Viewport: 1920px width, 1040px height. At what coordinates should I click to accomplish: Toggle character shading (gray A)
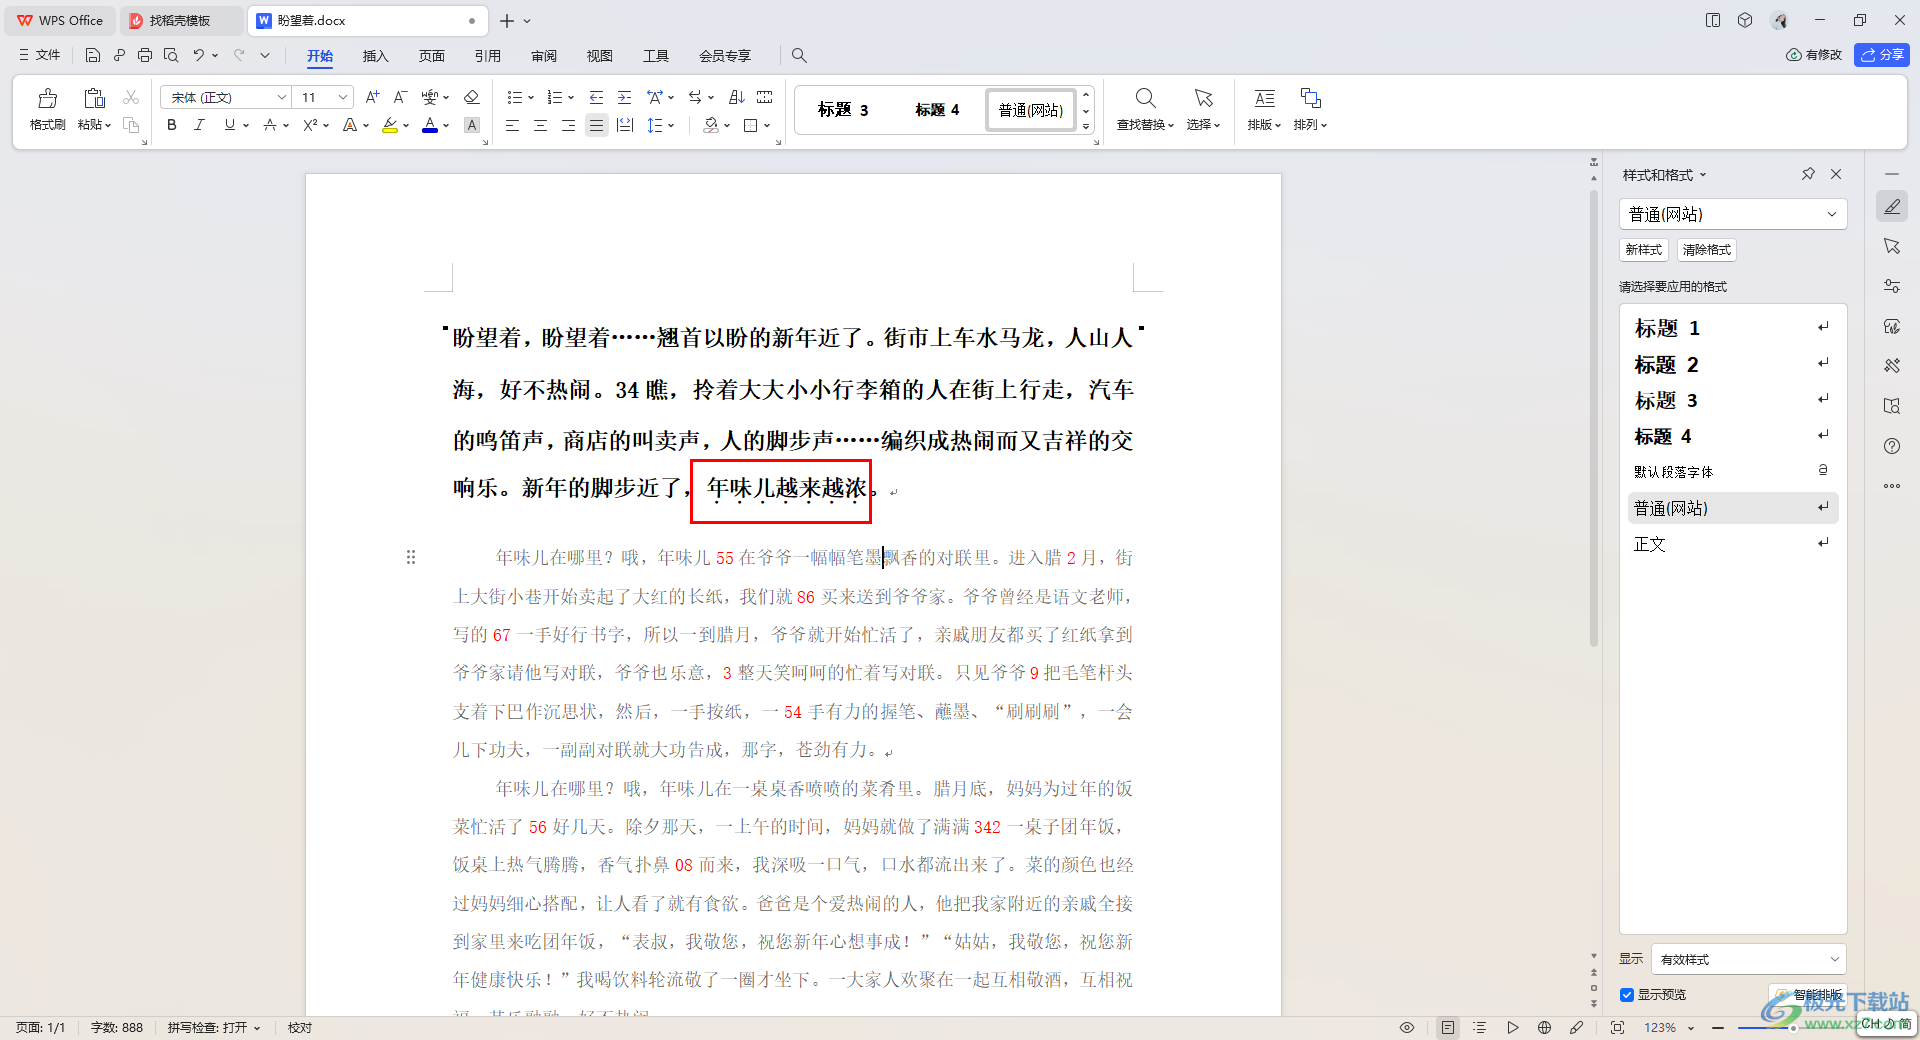tap(472, 125)
